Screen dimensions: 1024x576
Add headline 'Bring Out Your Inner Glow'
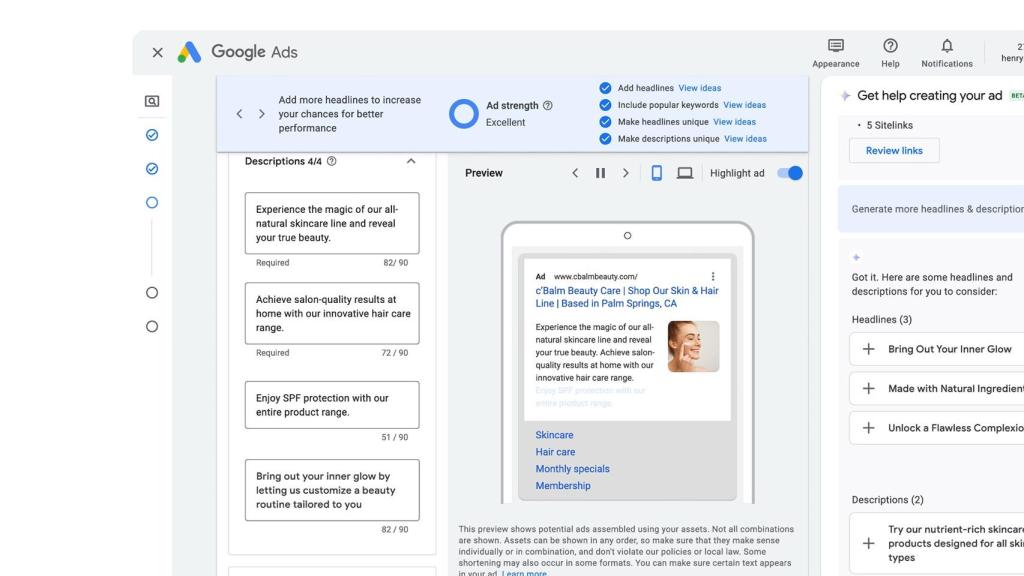[x=868, y=349]
